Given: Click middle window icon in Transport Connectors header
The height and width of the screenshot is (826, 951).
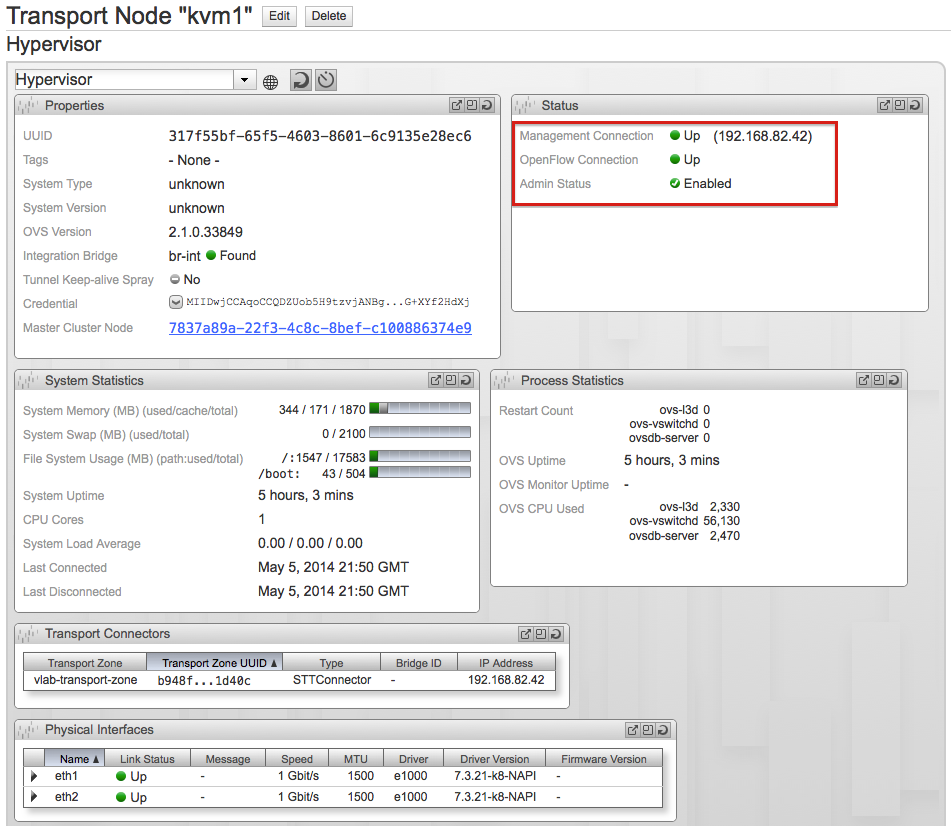Looking at the screenshot, I should (x=540, y=634).
